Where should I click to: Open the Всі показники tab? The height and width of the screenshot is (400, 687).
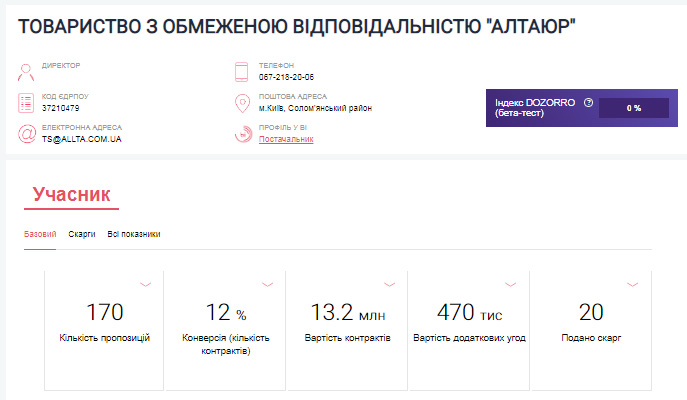point(134,234)
